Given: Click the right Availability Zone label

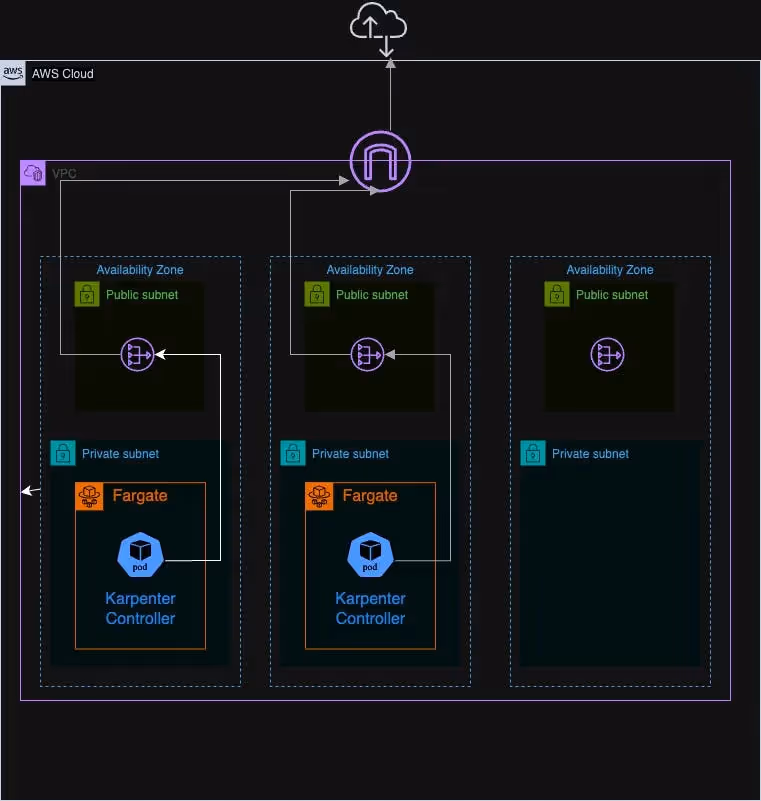Looking at the screenshot, I should (610, 270).
